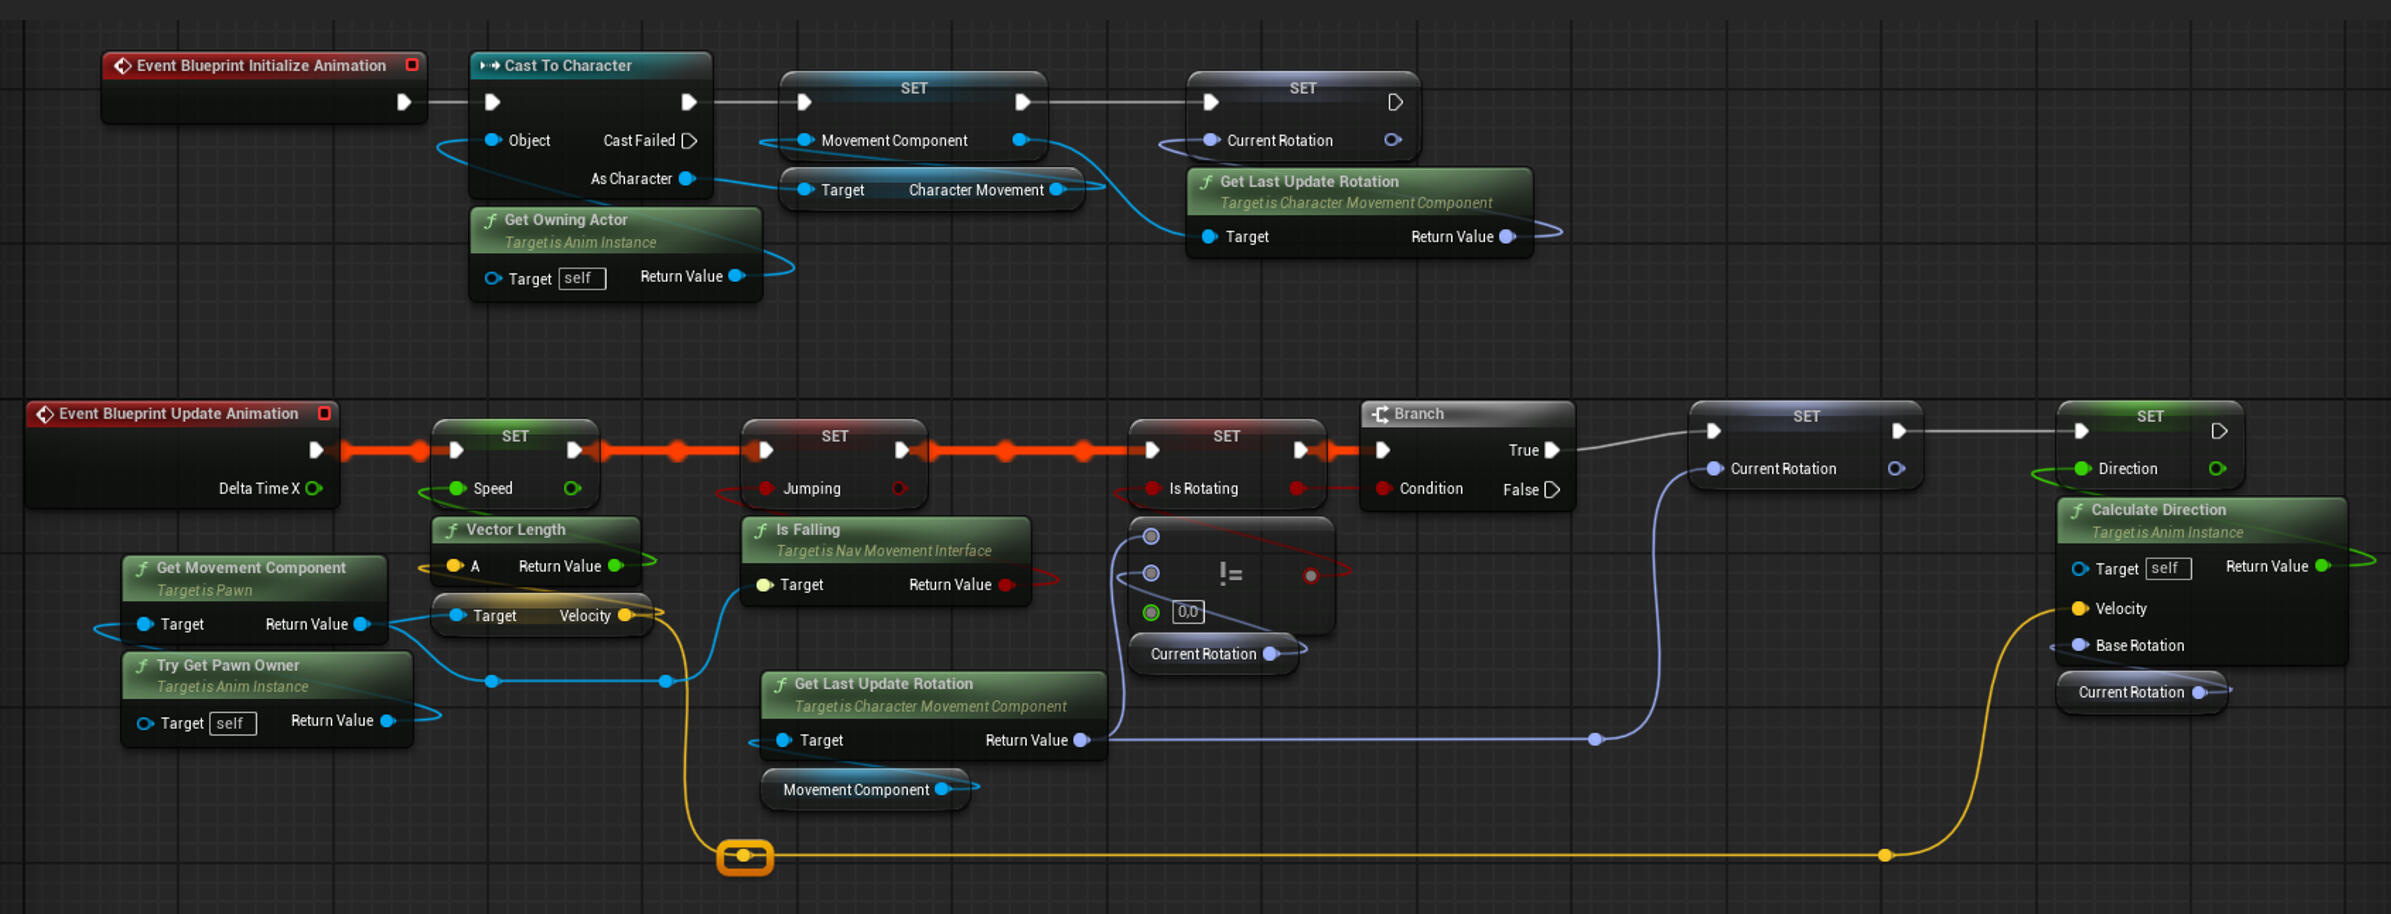Click the Base Rotation input pin
The width and height of the screenshot is (2391, 914).
point(2080,645)
